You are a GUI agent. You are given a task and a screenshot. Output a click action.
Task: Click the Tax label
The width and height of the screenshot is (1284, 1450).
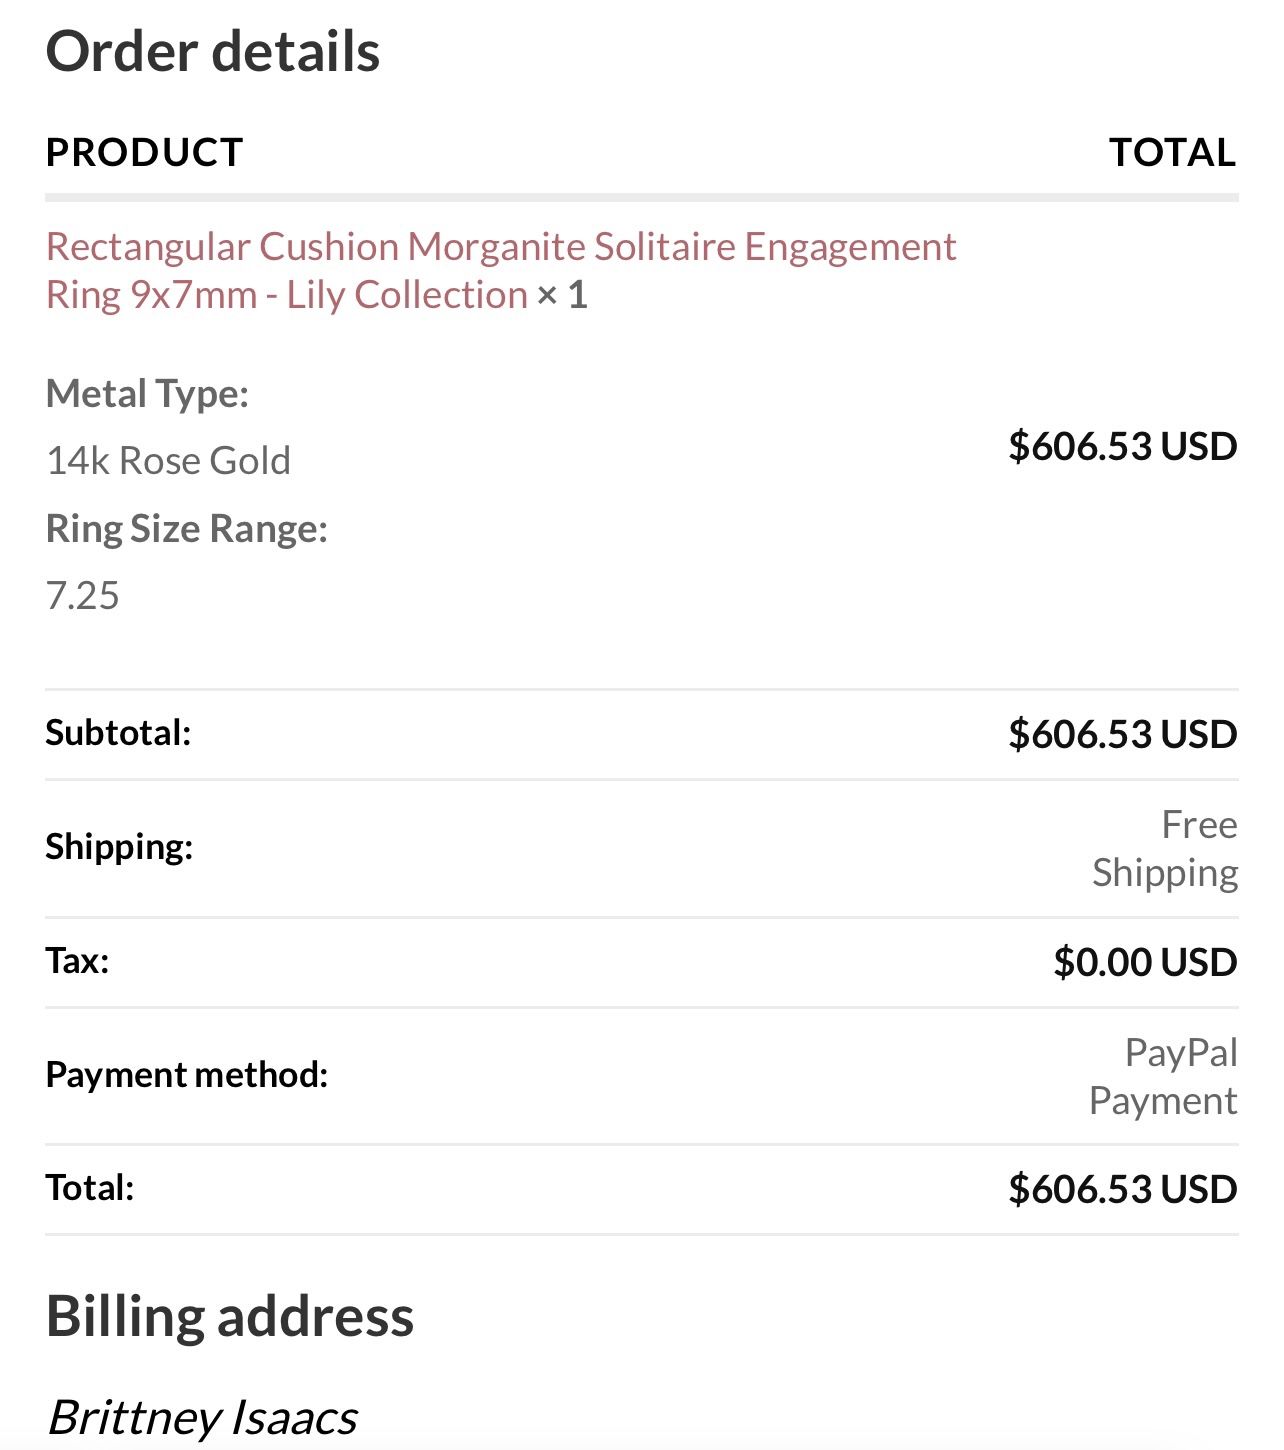tap(77, 961)
